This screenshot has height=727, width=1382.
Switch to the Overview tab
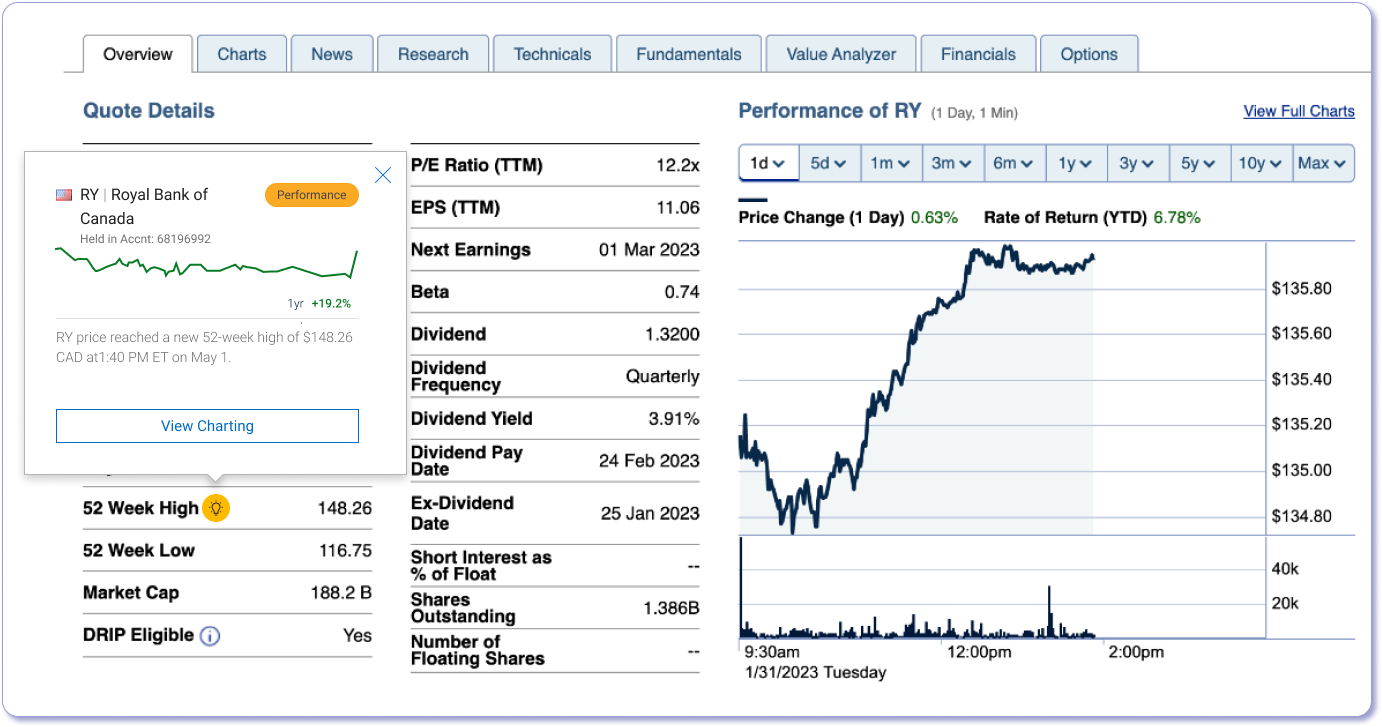coord(138,54)
